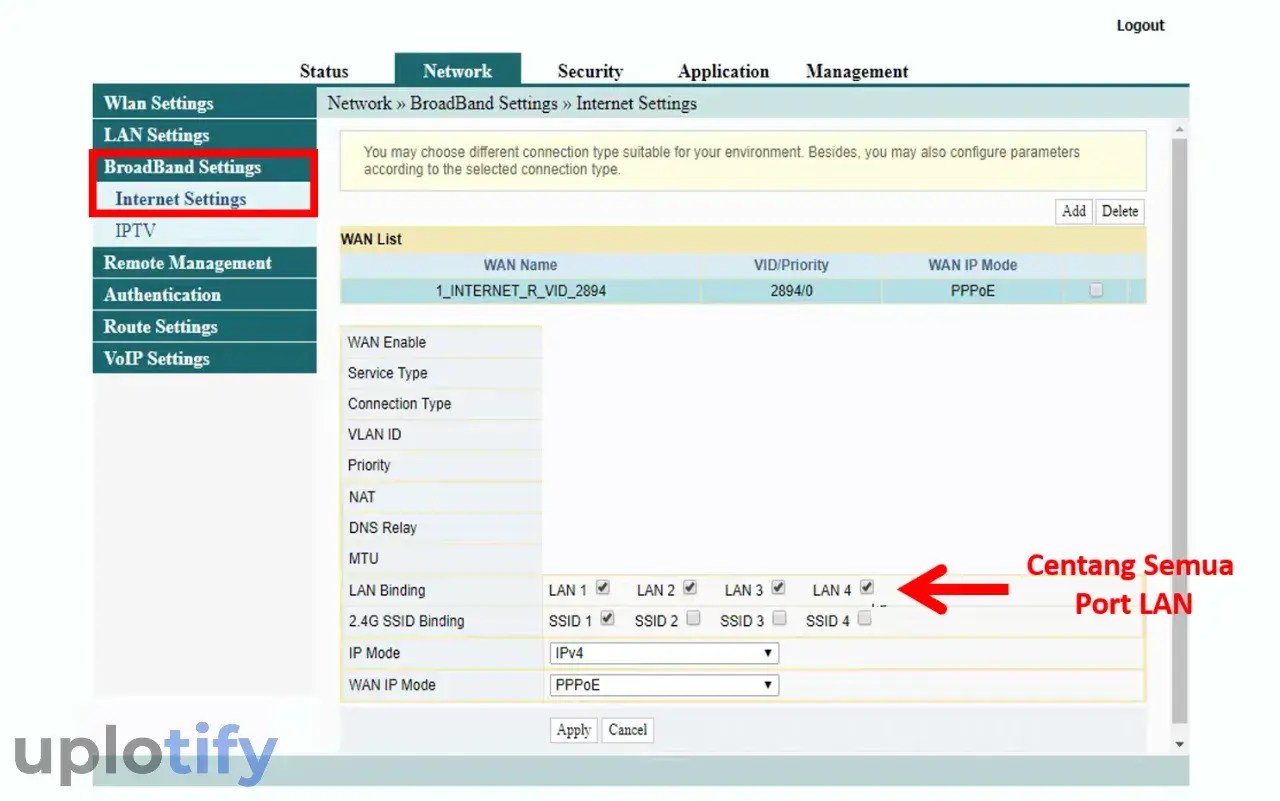Screen dimensions: 1280x801
Task: Toggle the LAN 4 binding checkbox
Action: [x=866, y=587]
